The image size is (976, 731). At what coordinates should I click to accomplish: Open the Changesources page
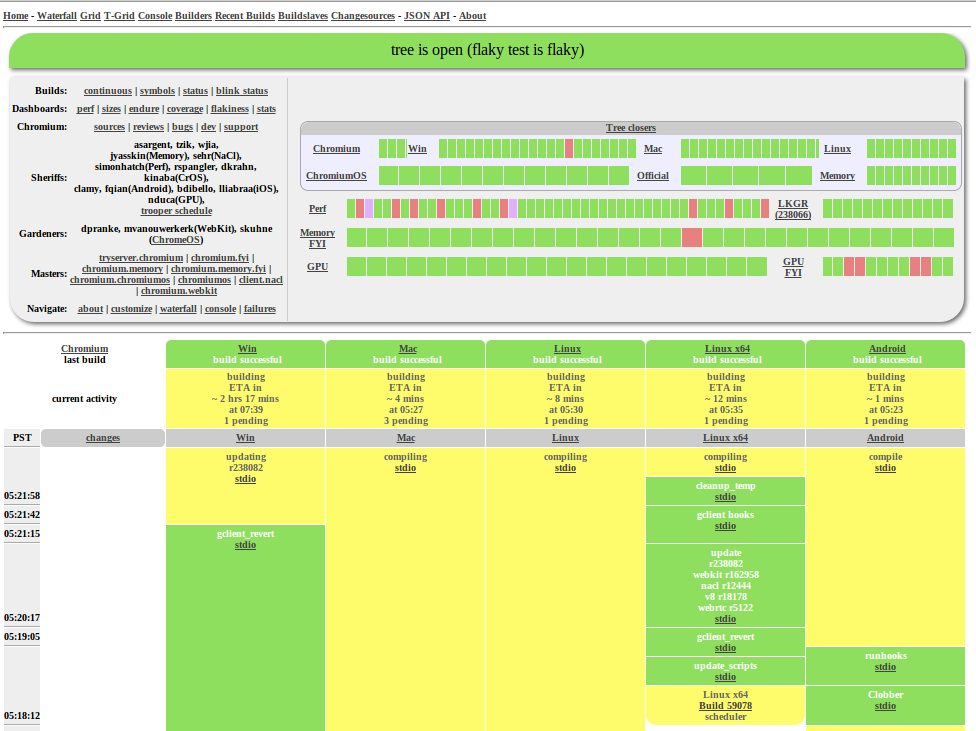(x=363, y=16)
